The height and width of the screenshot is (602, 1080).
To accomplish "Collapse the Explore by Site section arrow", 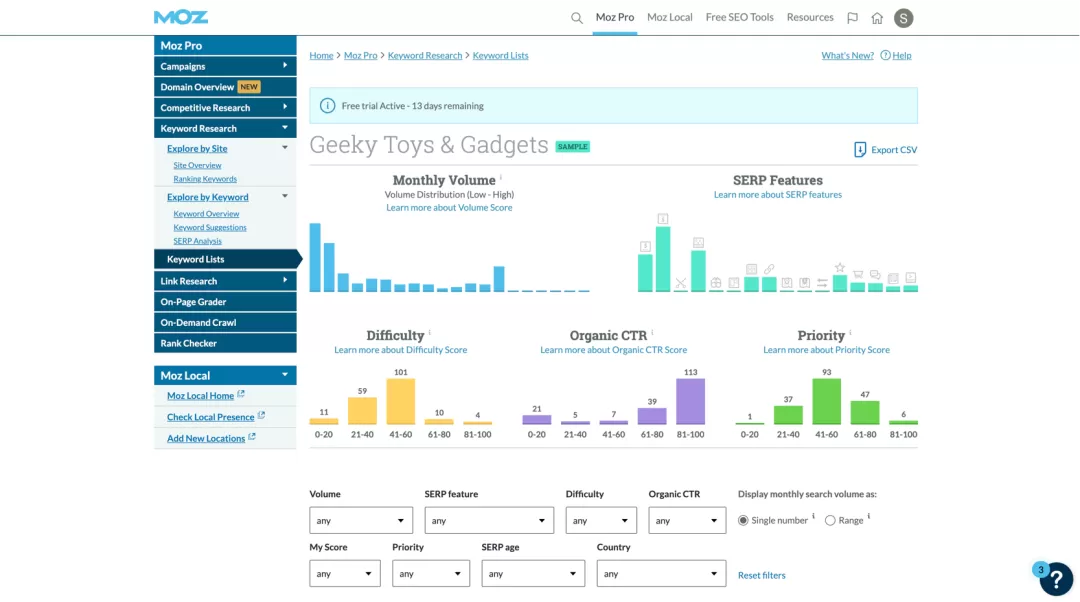I will [284, 147].
